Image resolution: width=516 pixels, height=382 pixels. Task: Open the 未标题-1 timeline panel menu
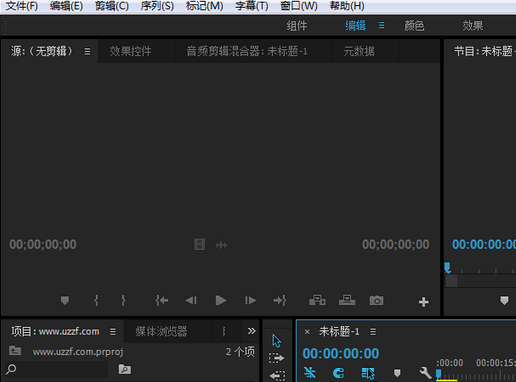point(373,332)
